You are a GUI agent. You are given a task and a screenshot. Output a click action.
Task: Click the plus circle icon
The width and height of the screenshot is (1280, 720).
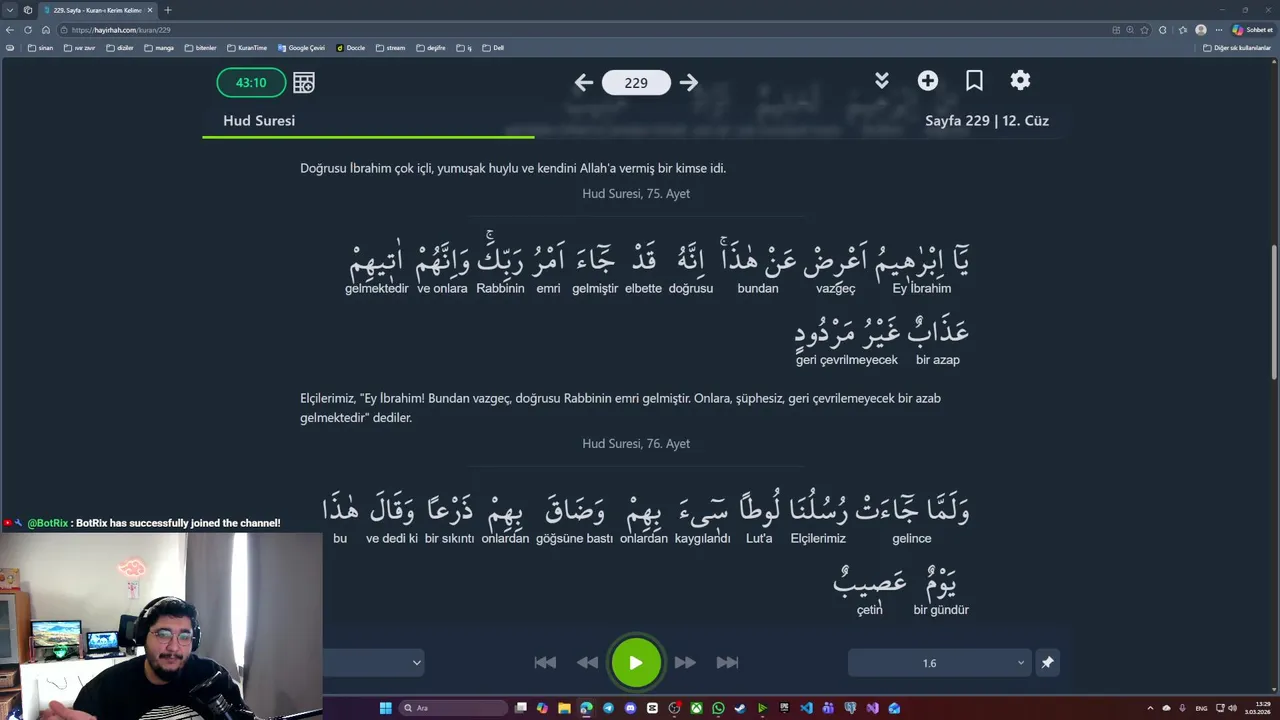928,81
